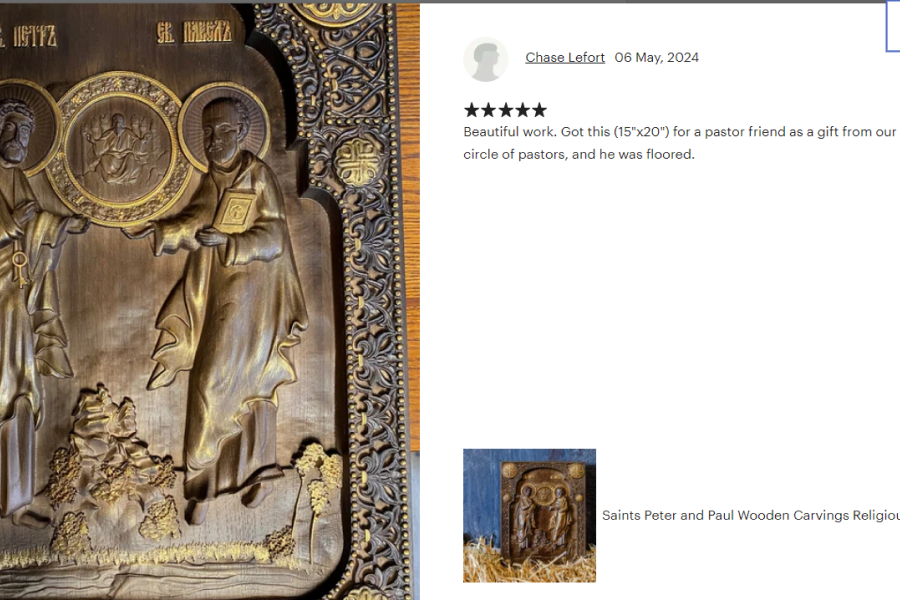The width and height of the screenshot is (900, 600).
Task: Click the review date 06 May, 2024
Action: pos(657,57)
